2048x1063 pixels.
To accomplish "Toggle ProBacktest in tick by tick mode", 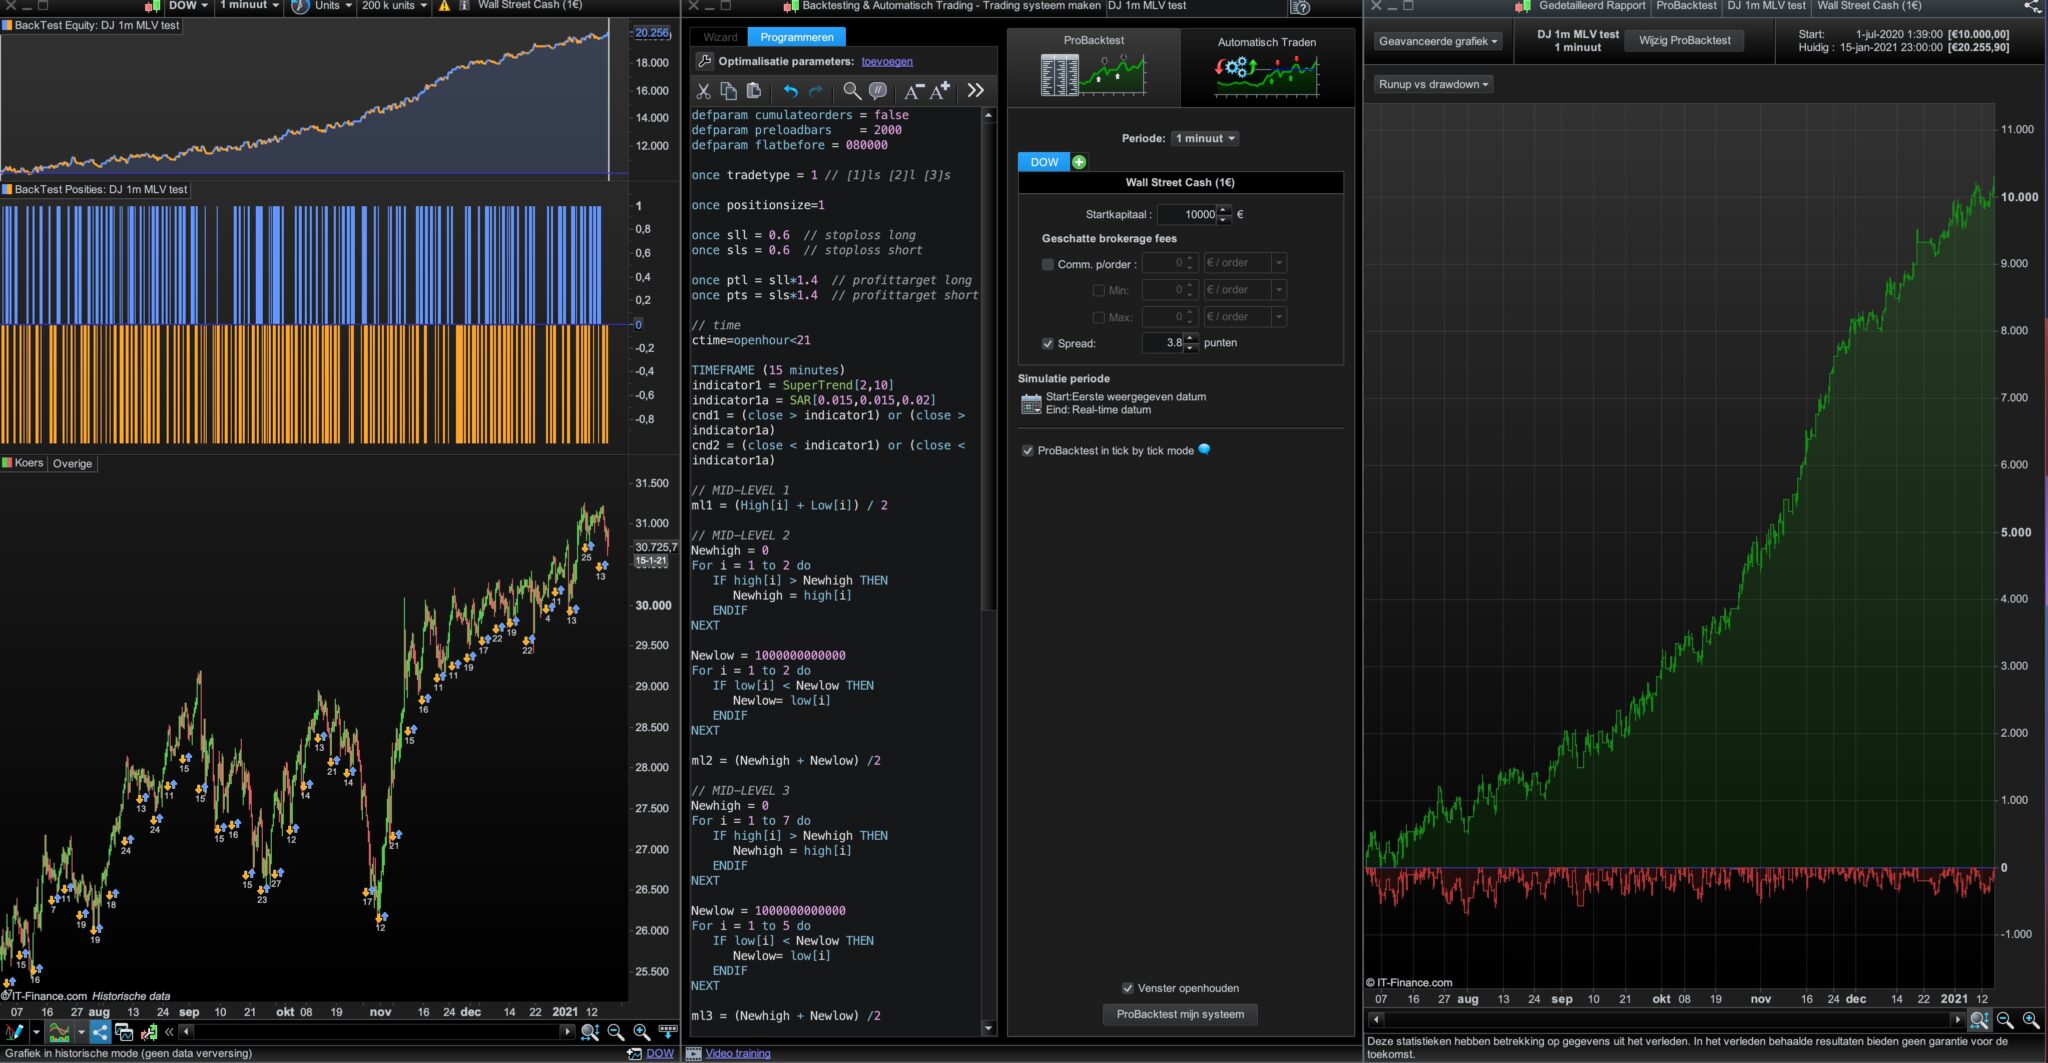I will click(x=1028, y=451).
